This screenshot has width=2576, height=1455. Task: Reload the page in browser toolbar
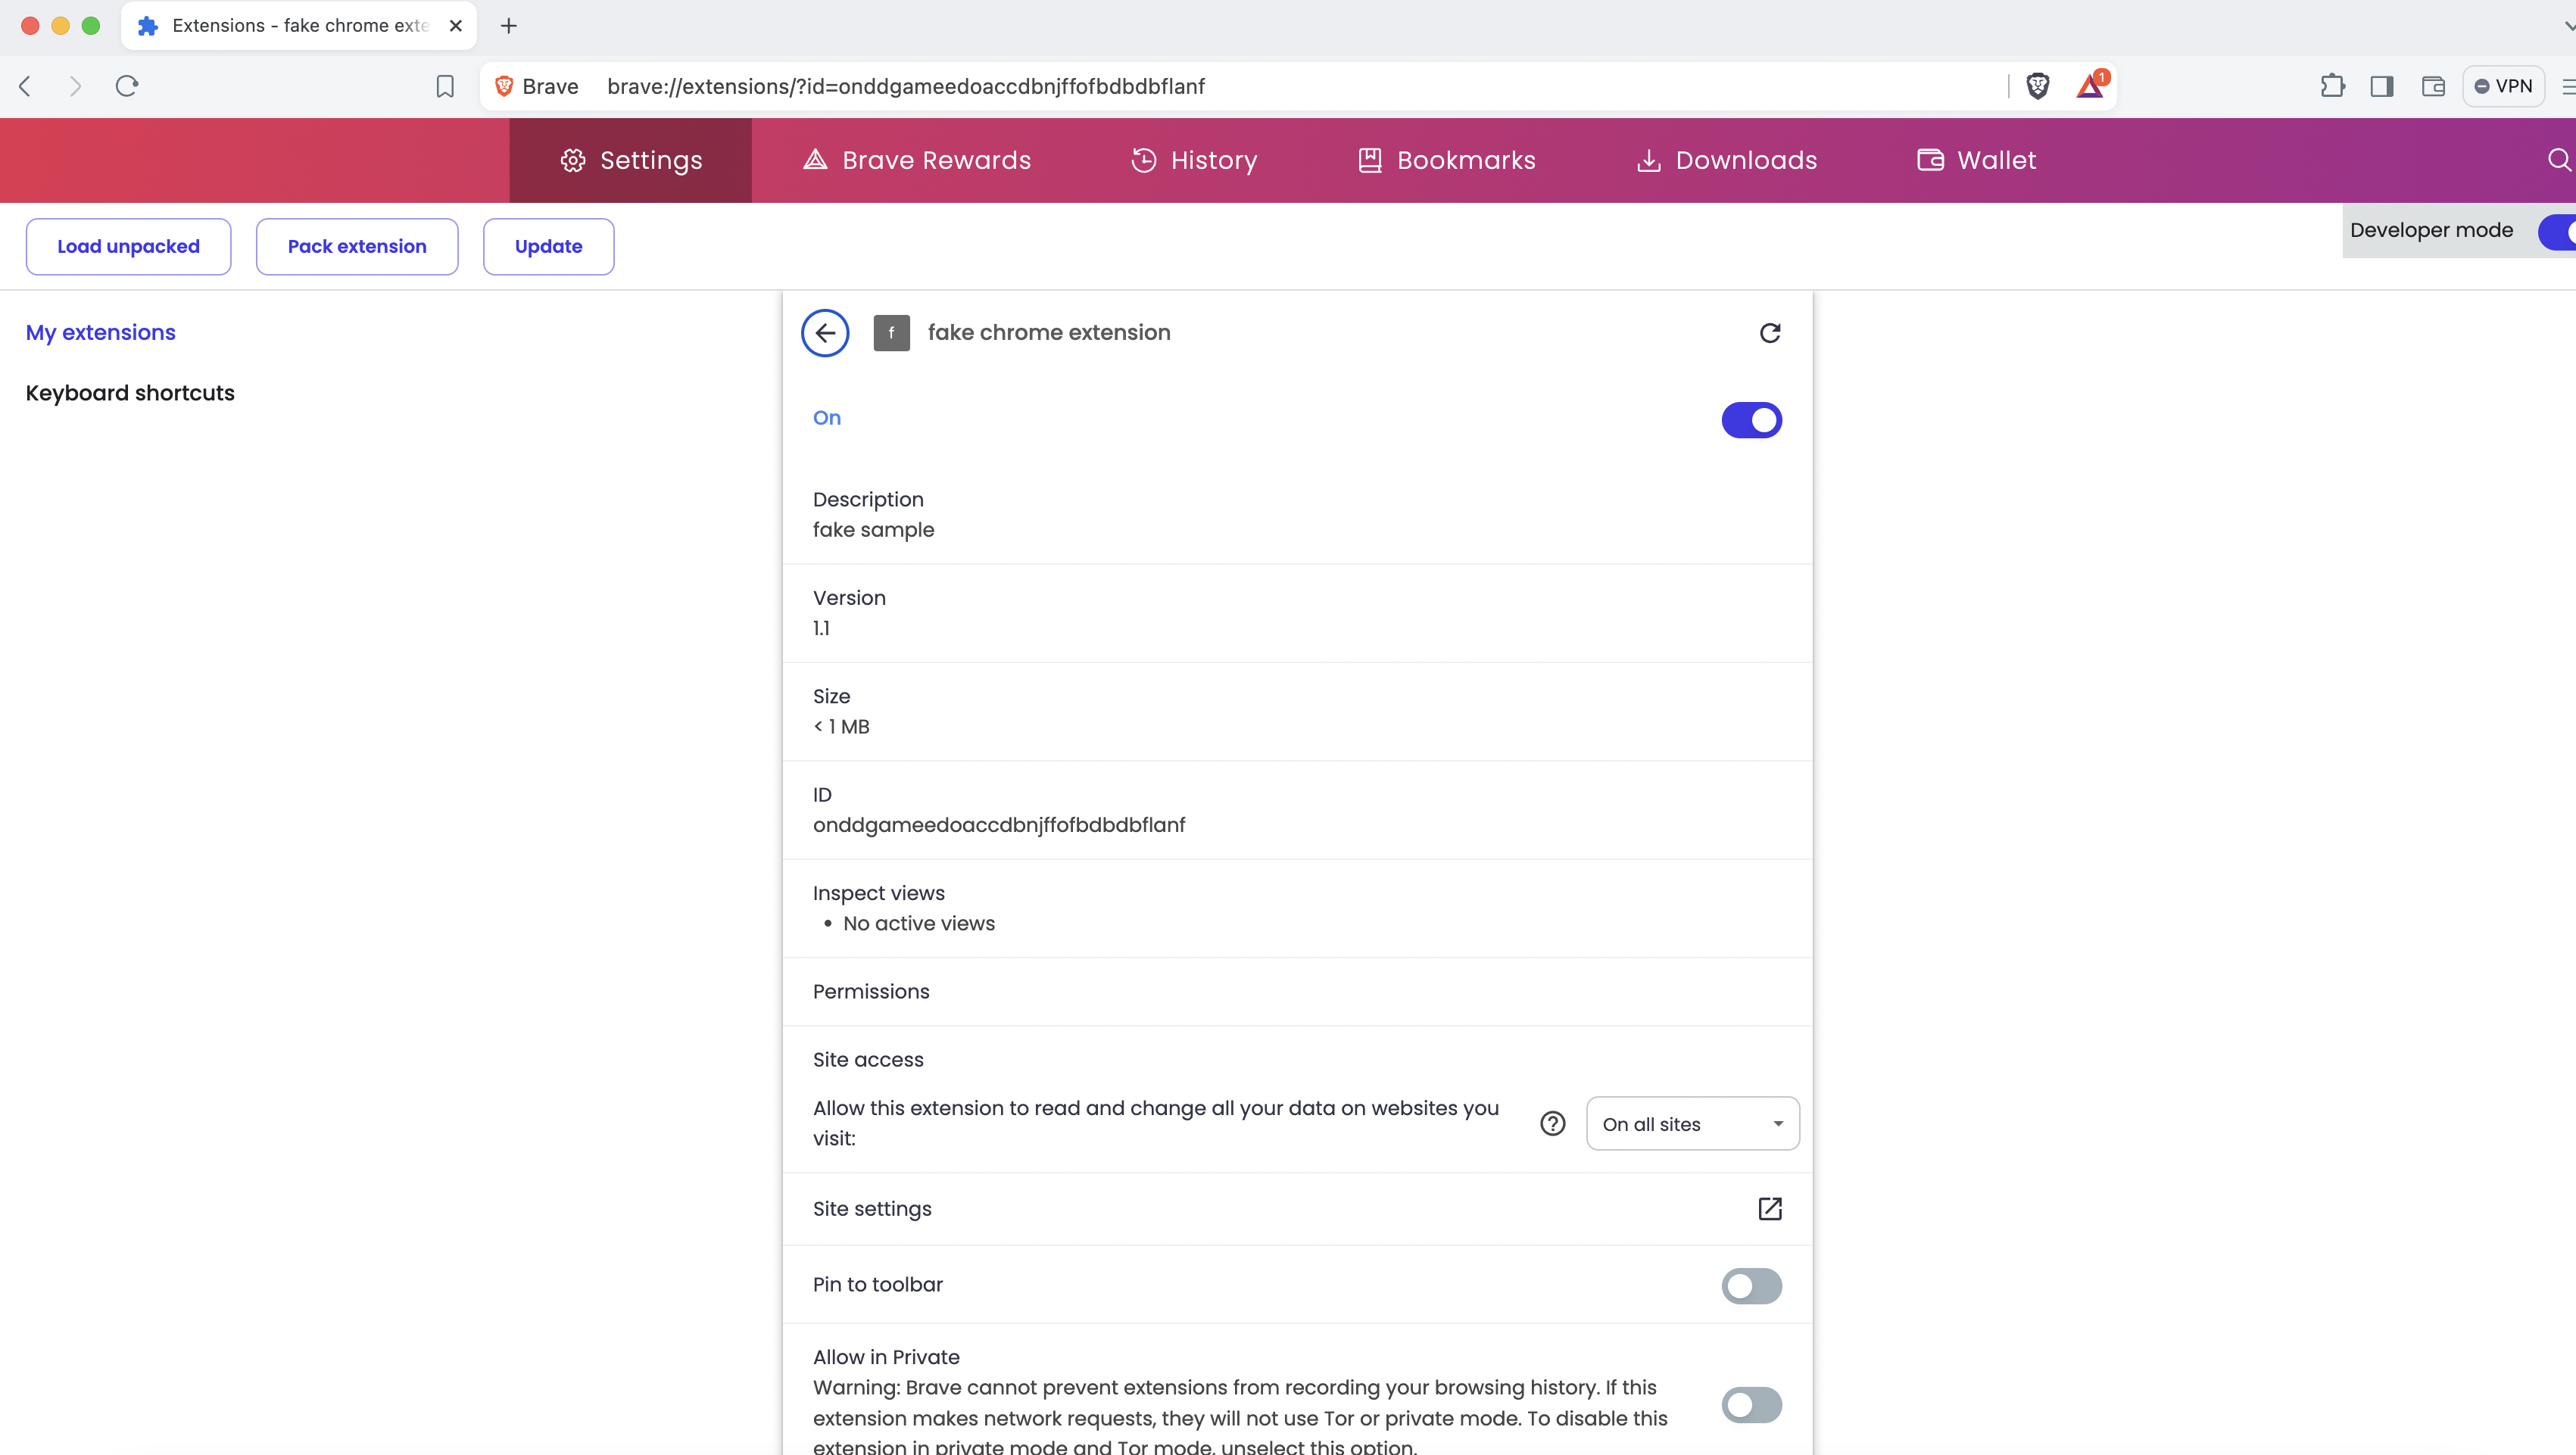coord(126,86)
